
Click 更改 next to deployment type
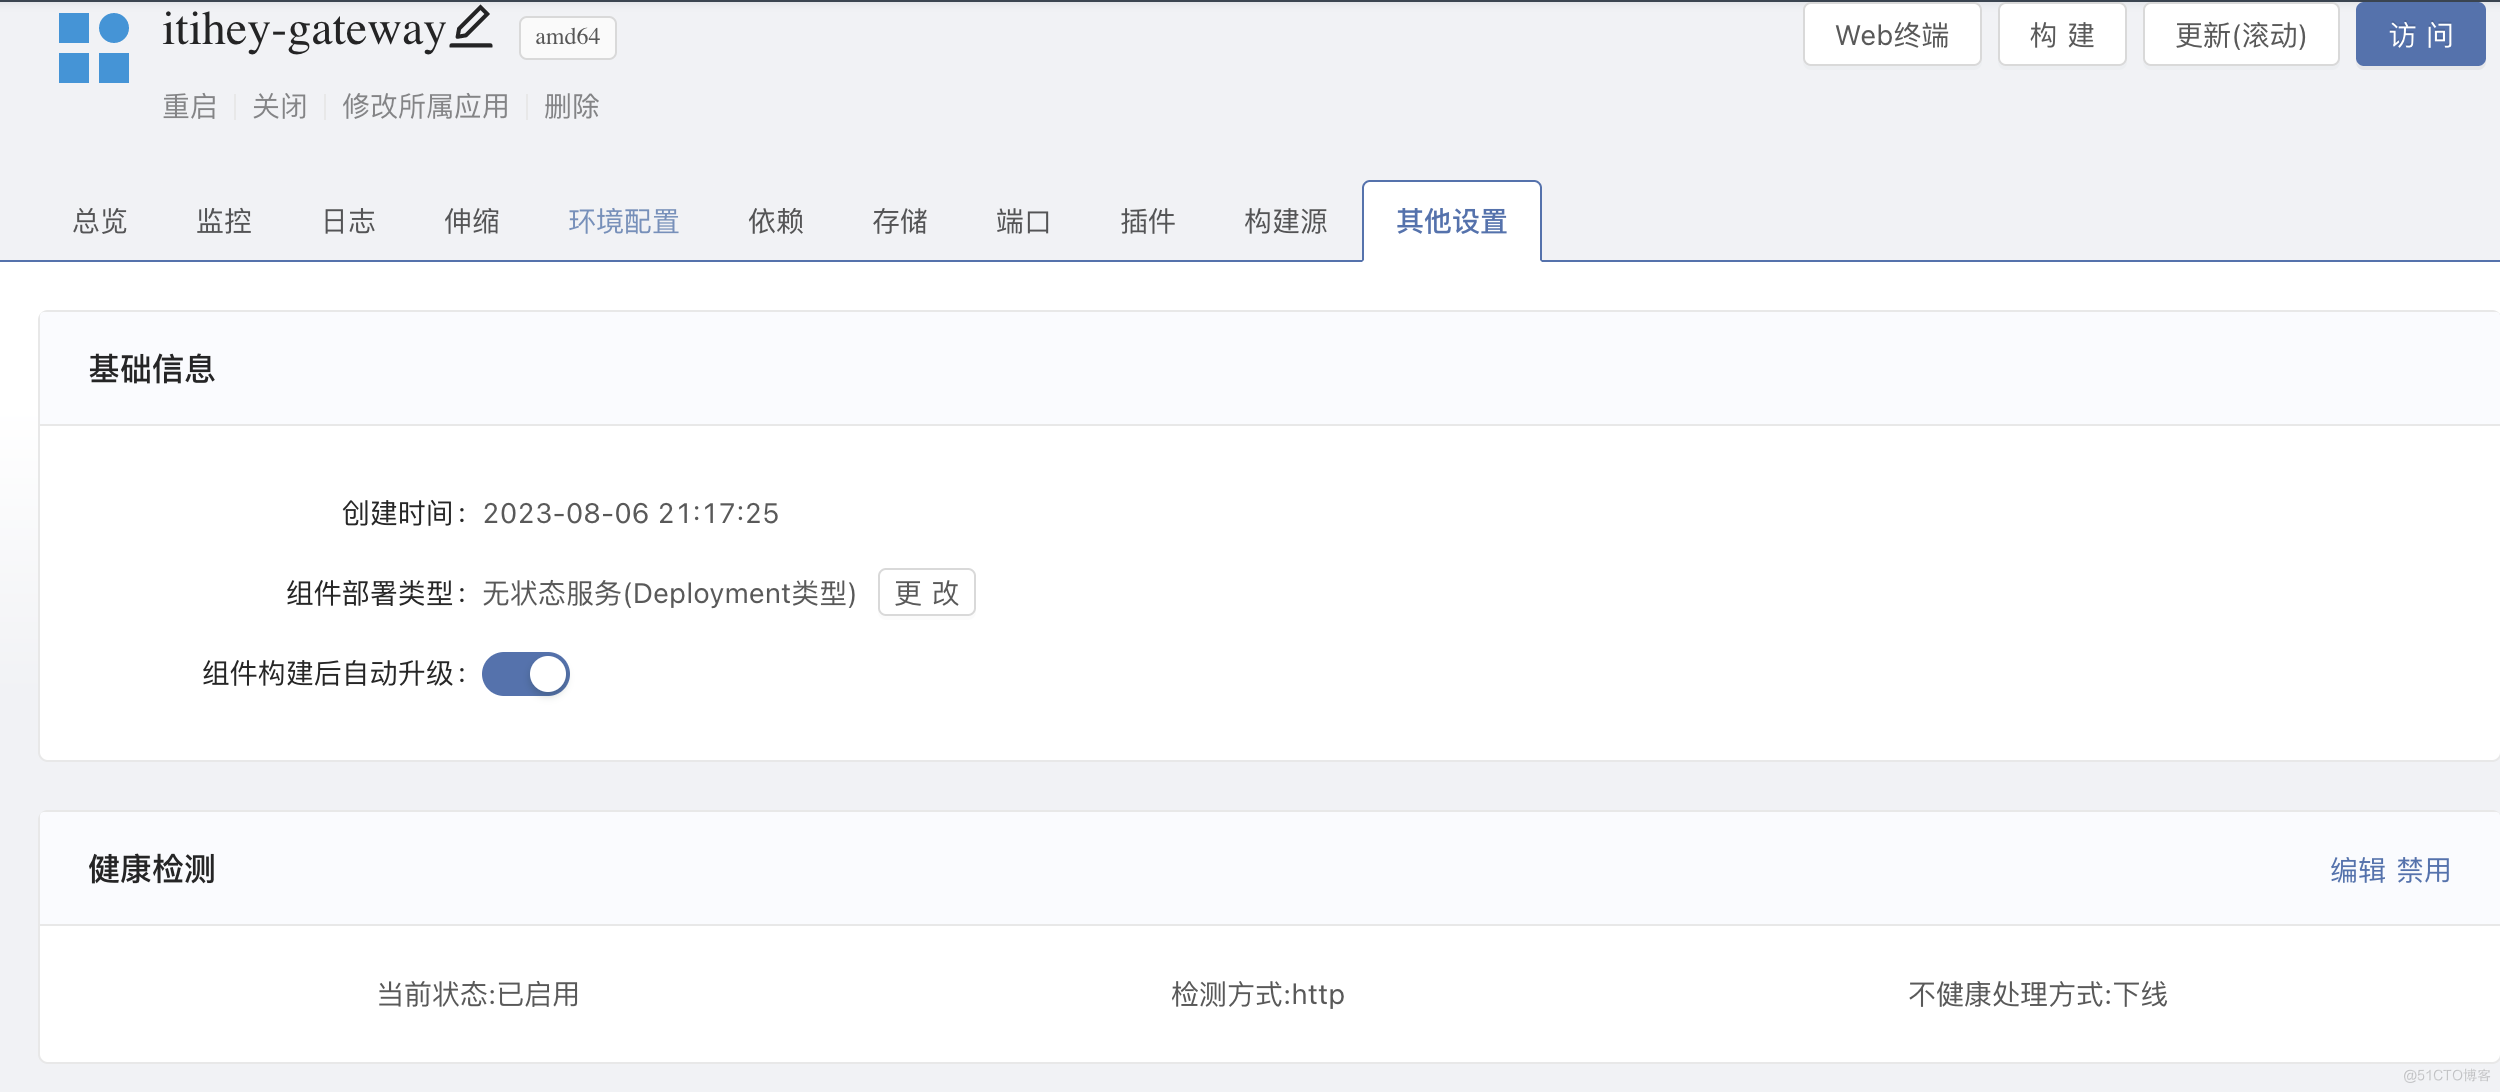[x=927, y=593]
